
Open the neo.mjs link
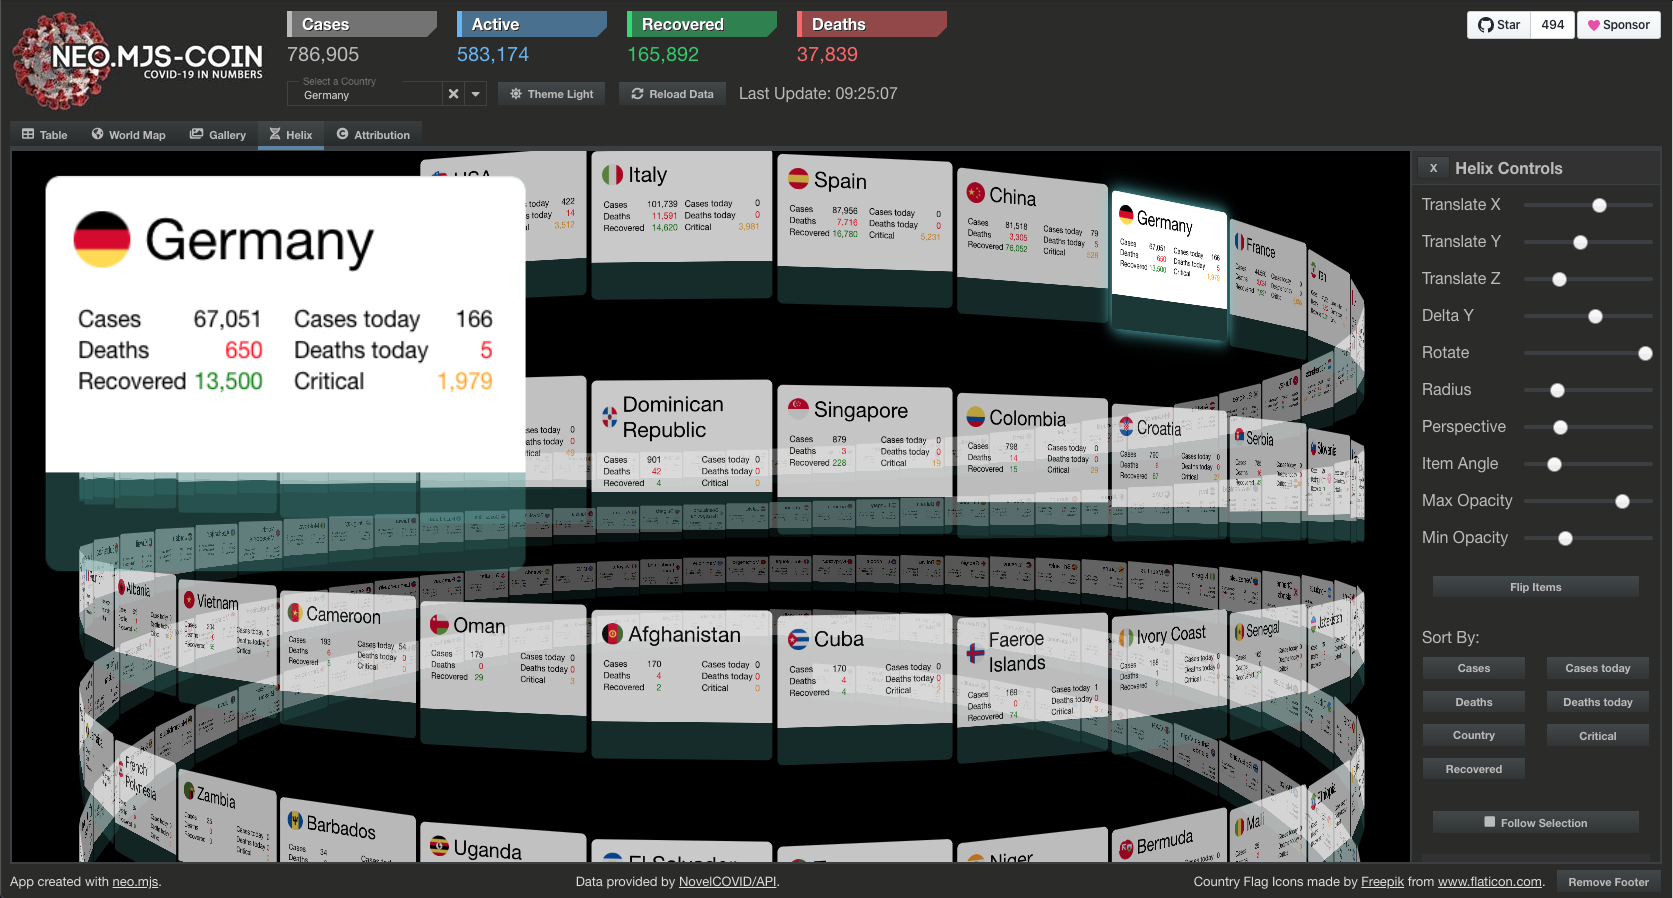coord(135,882)
